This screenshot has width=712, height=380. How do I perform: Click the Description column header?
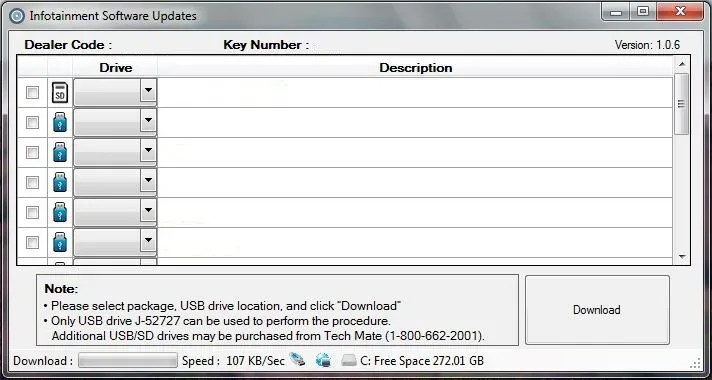click(415, 68)
